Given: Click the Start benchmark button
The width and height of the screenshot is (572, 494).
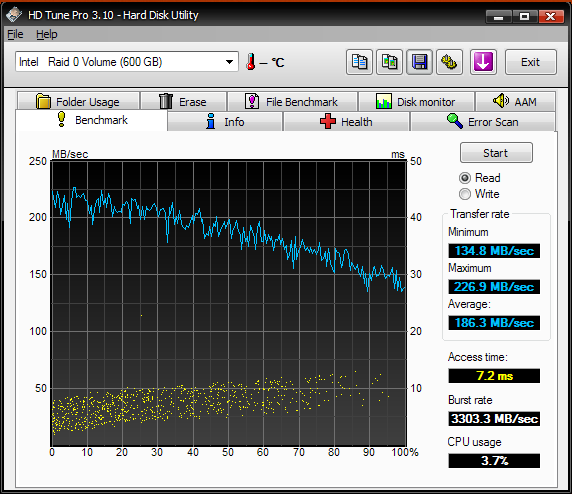Looking at the screenshot, I should (496, 153).
